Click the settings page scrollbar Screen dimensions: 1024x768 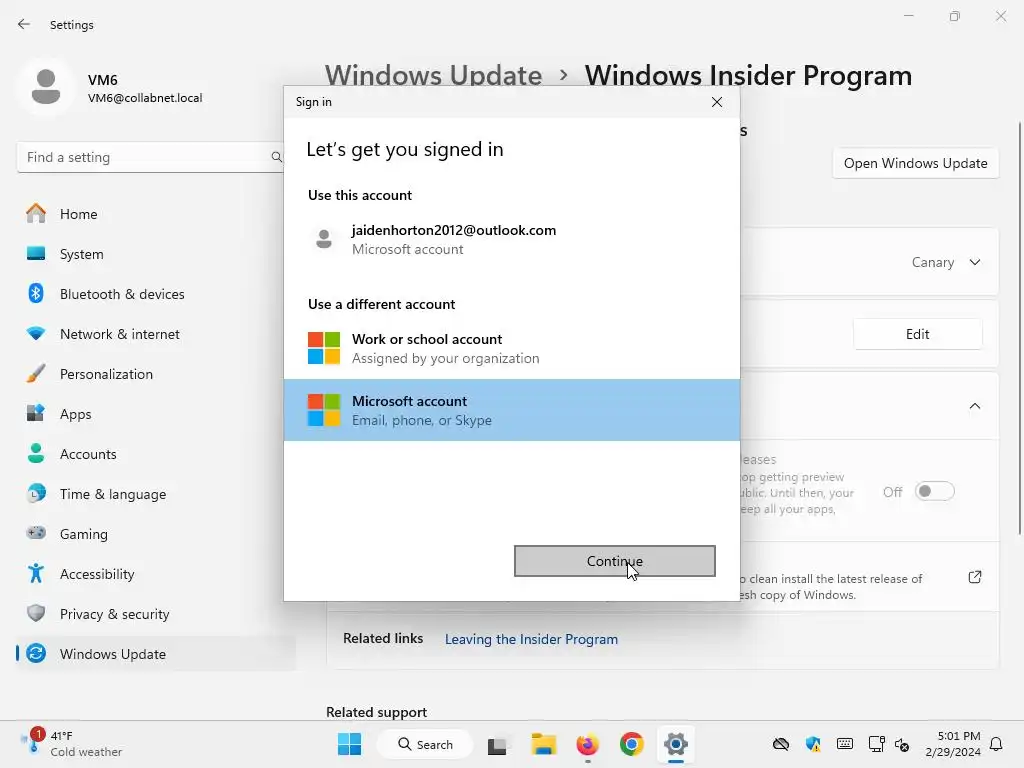click(x=1019, y=327)
